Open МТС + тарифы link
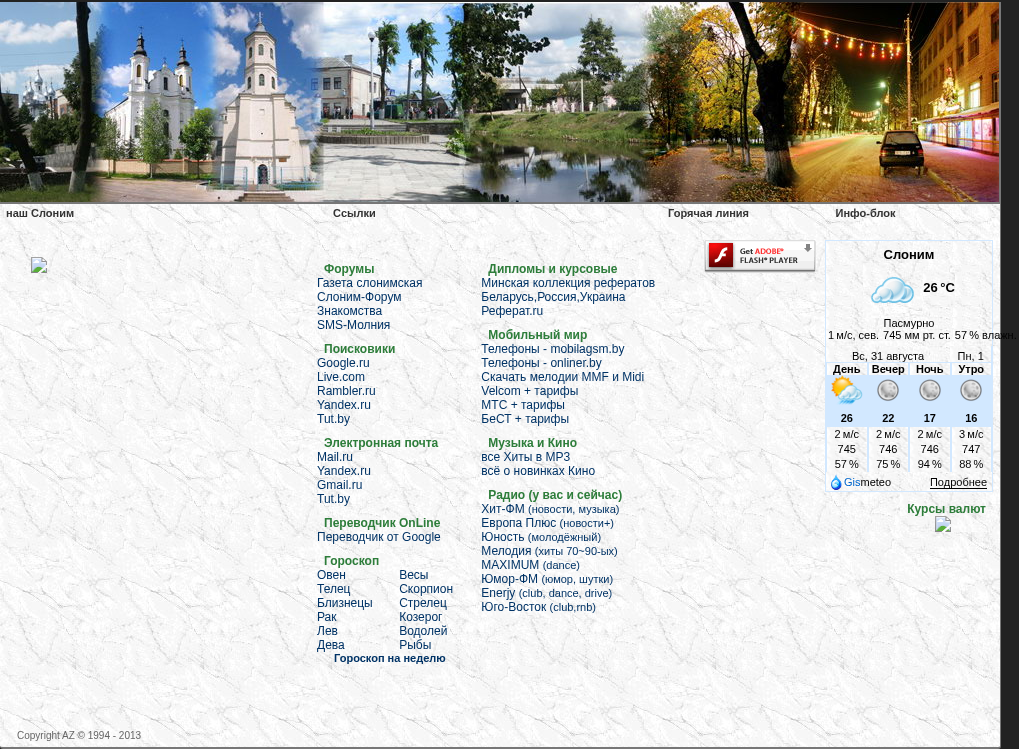Screen dimensions: 1019x749 (x=523, y=405)
